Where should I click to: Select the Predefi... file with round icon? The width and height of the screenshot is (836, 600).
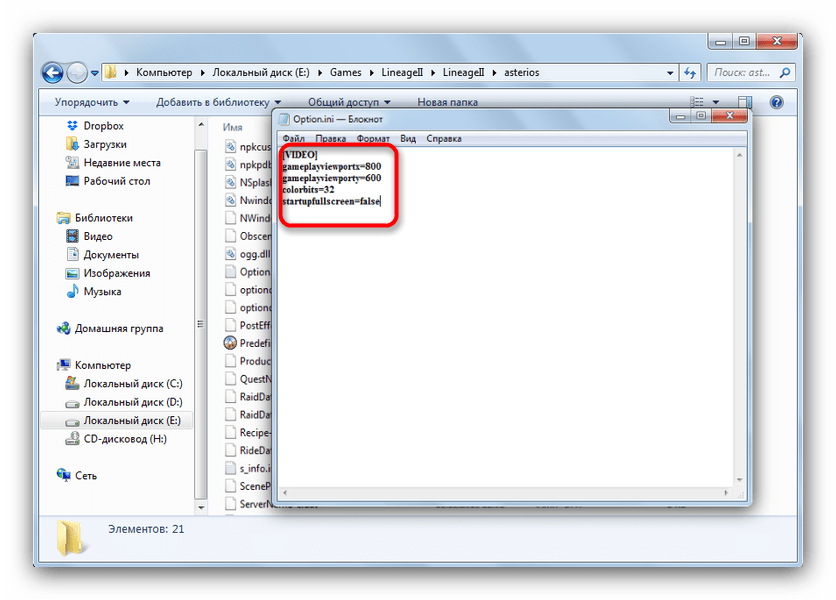coord(248,343)
